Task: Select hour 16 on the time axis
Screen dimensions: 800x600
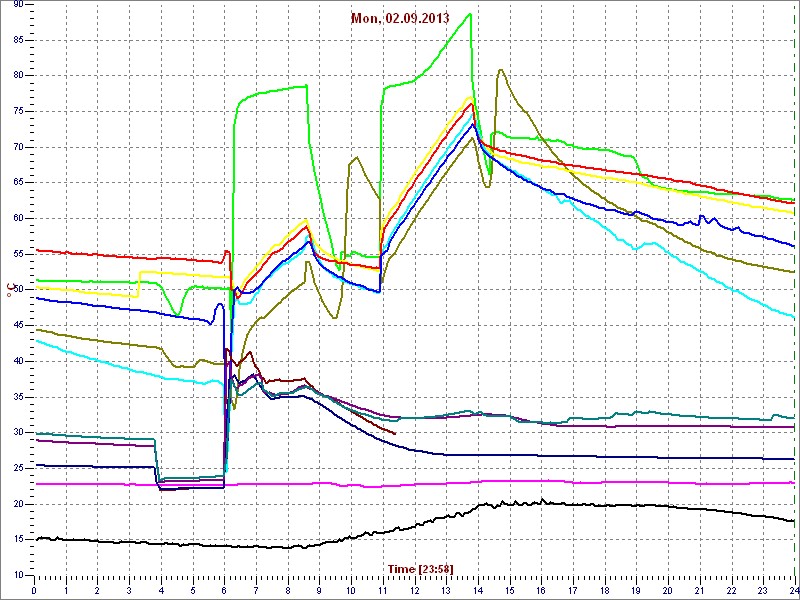Action: (542, 590)
